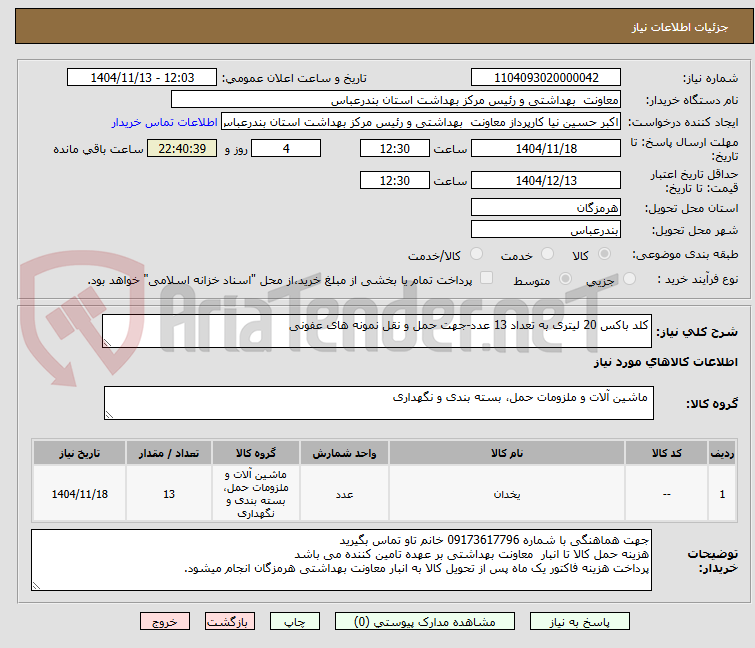Click response deadline date 1404/11/18 field
Screen dimensions: 755x648
546,148
